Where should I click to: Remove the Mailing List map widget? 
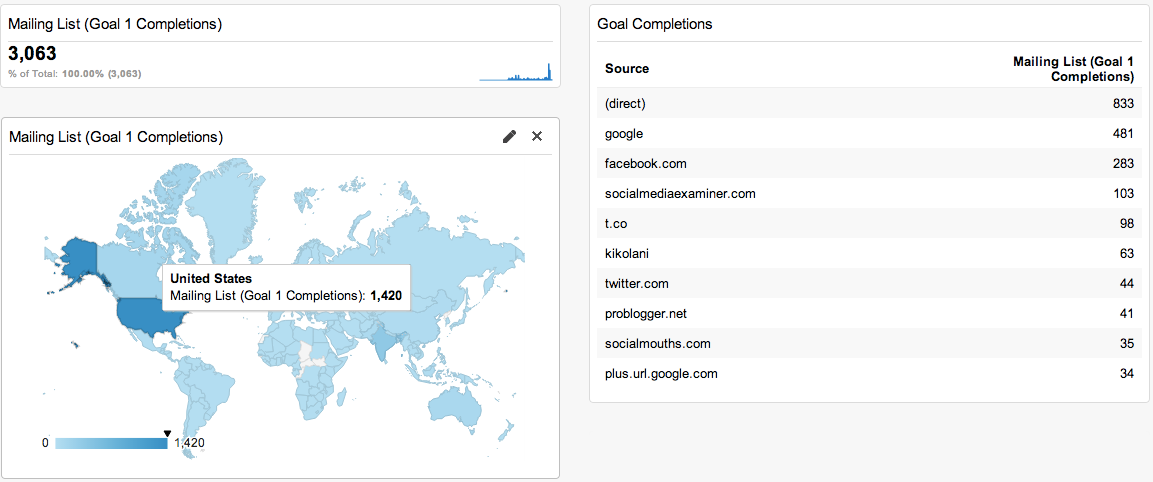point(537,136)
